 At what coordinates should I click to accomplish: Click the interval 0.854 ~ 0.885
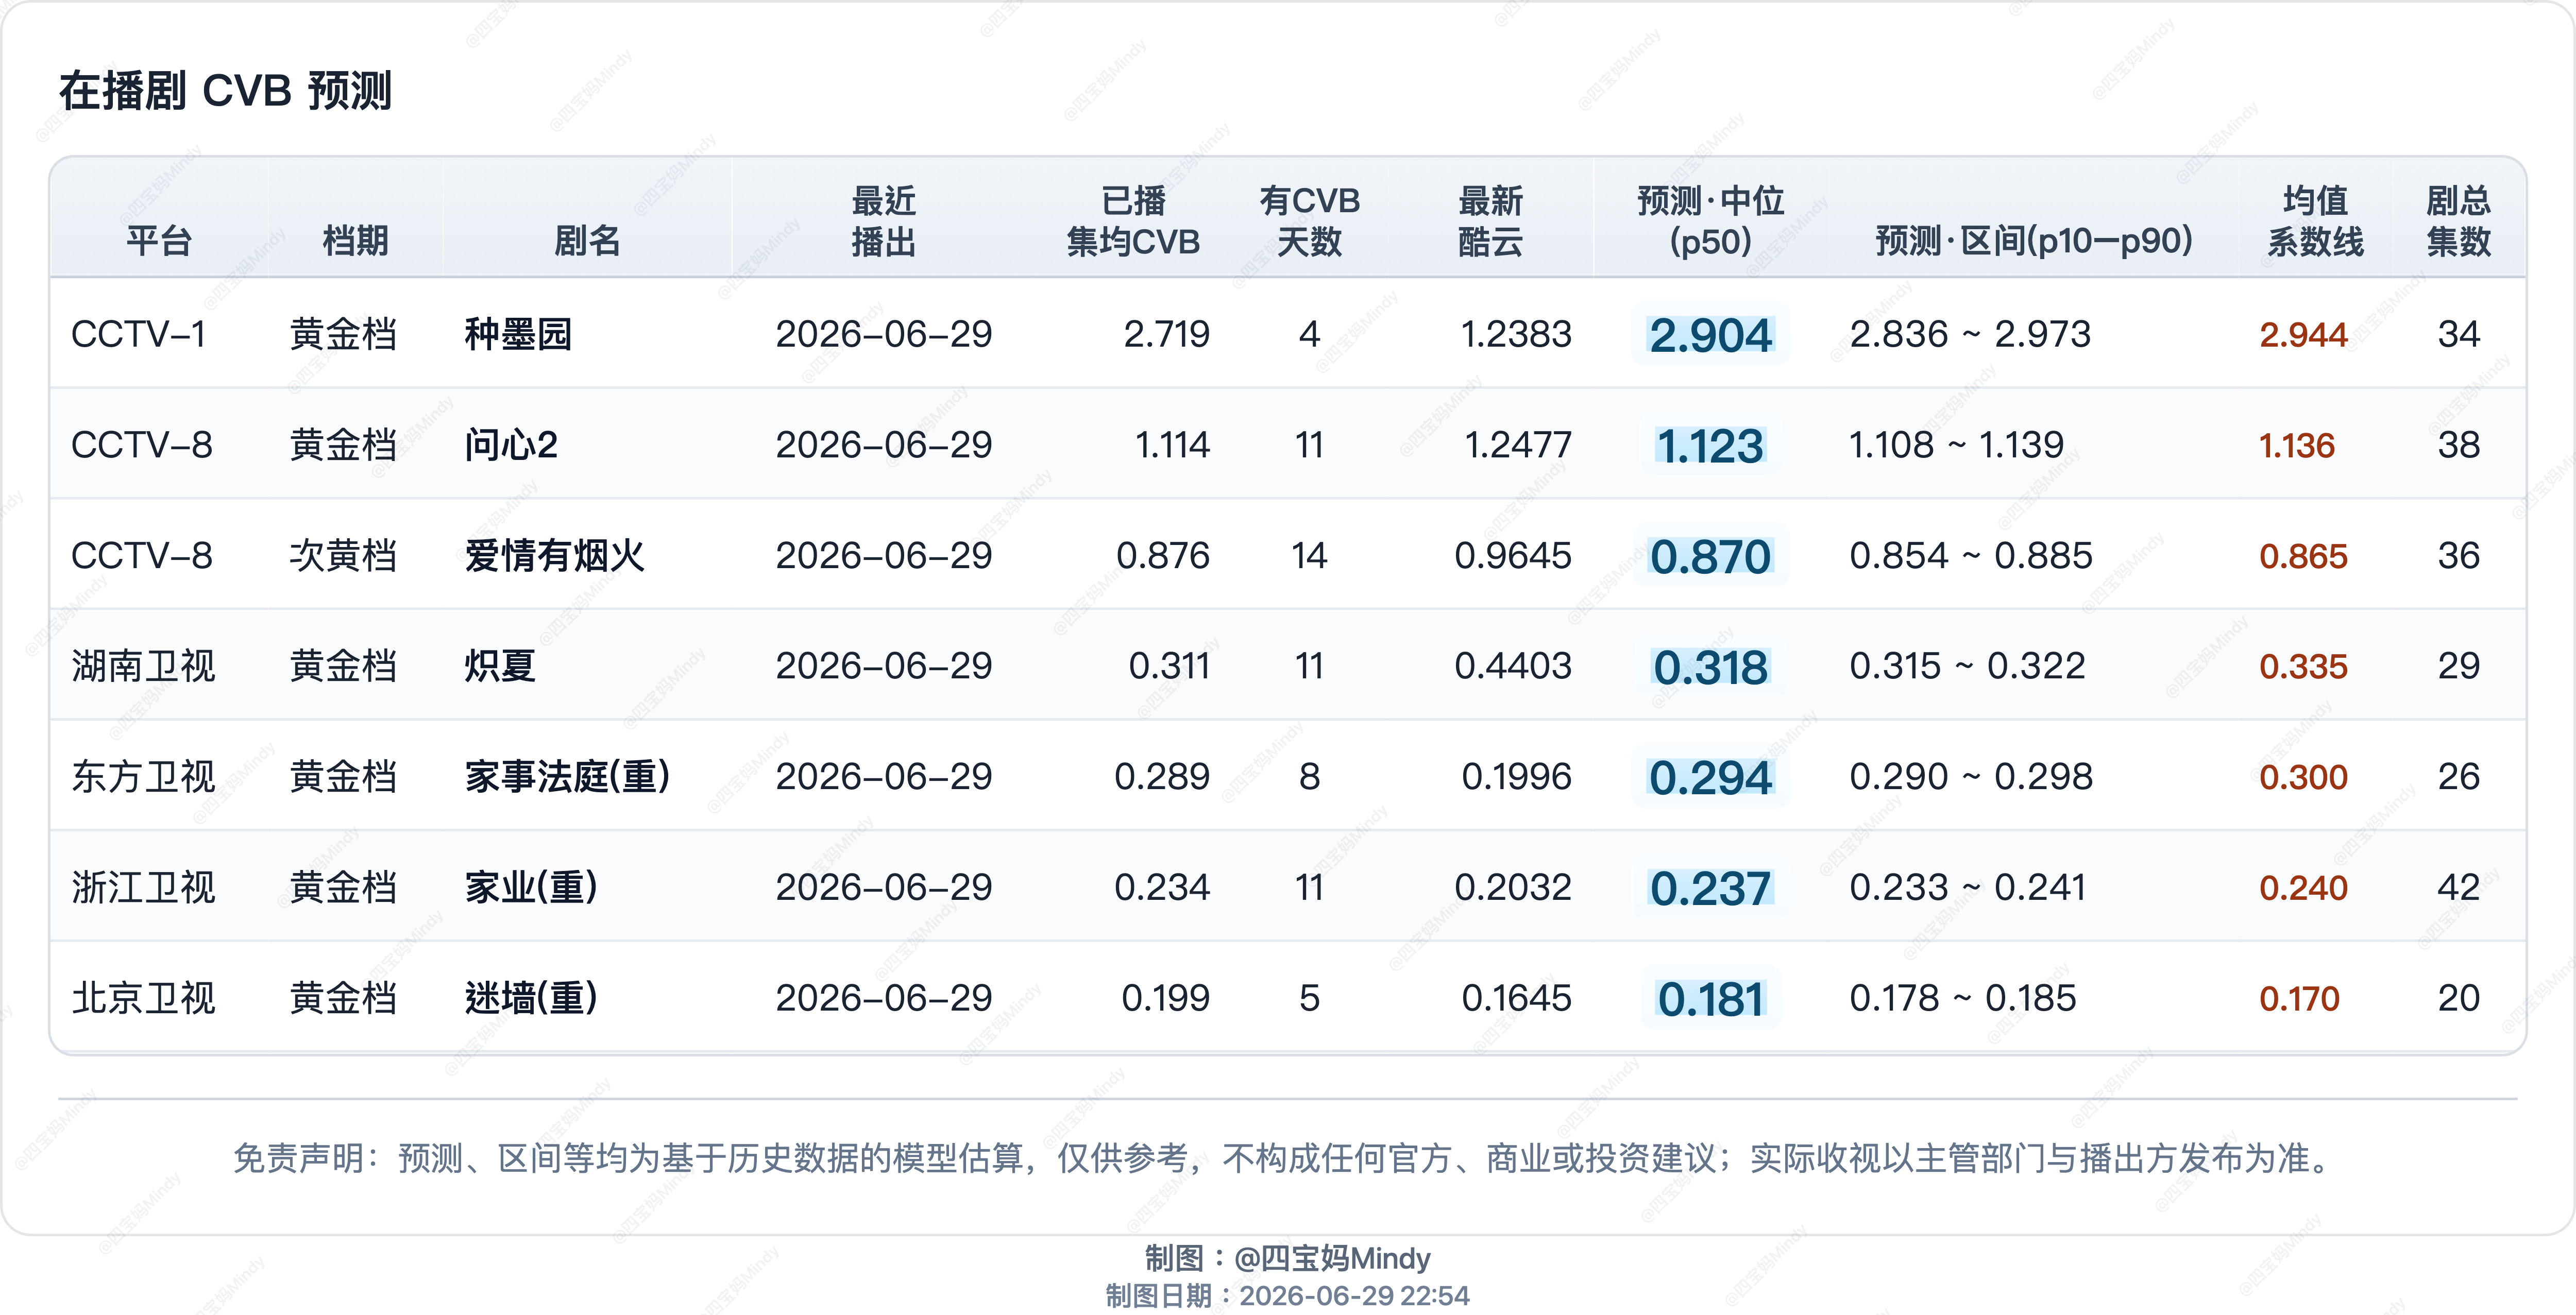[x=1970, y=556]
